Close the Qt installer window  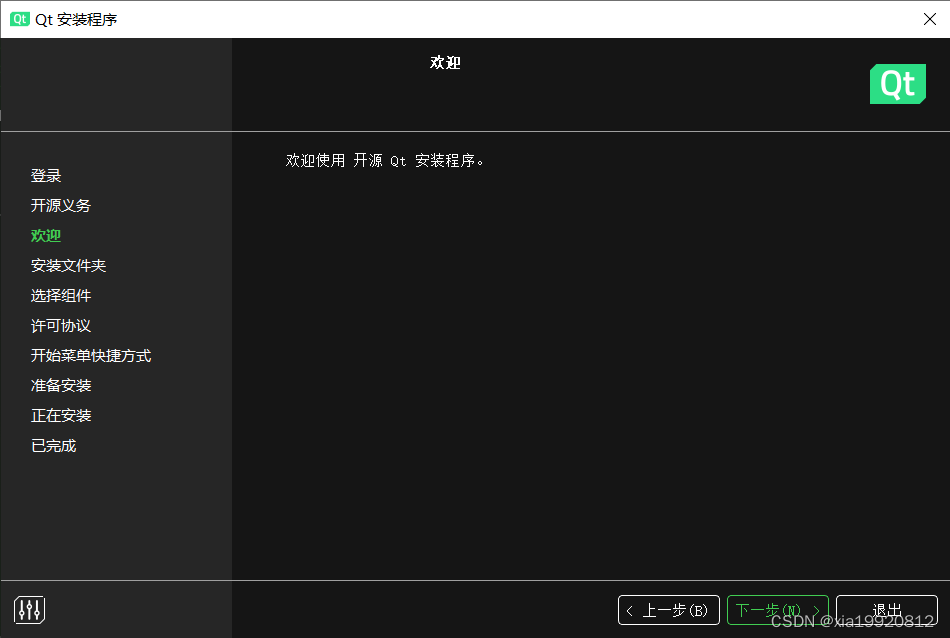929,19
